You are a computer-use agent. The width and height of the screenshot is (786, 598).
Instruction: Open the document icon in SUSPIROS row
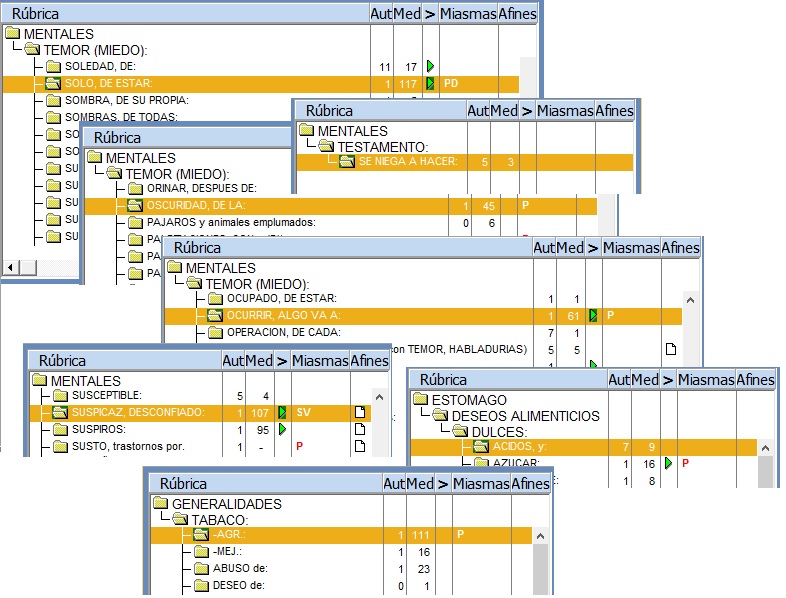(x=360, y=429)
